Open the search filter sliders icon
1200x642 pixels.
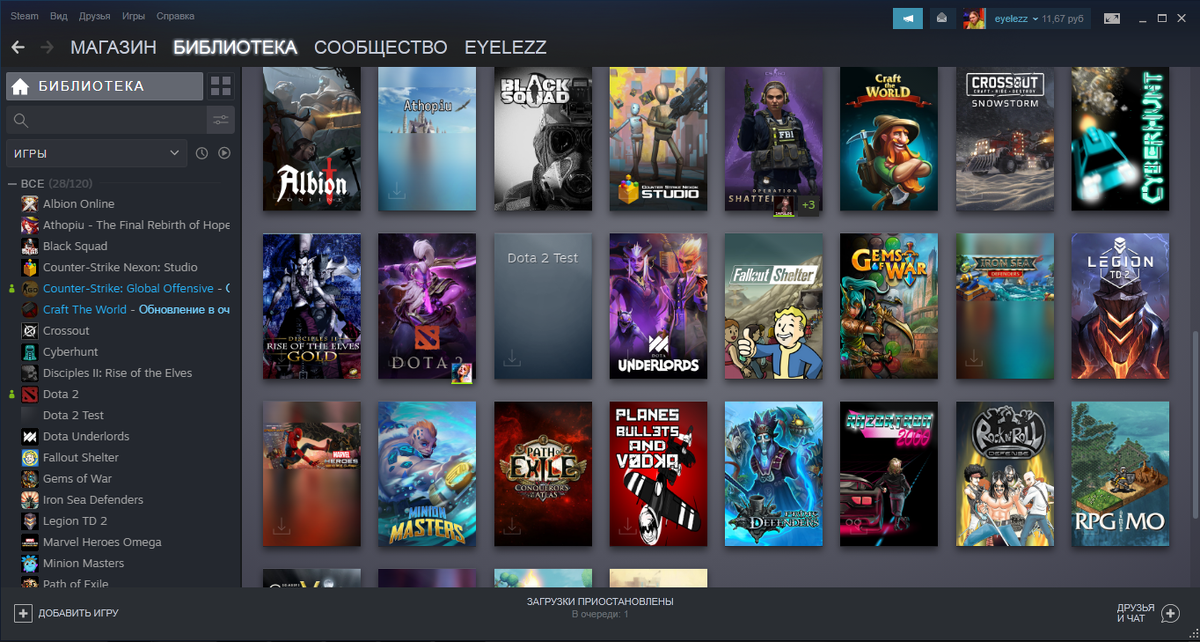click(222, 120)
